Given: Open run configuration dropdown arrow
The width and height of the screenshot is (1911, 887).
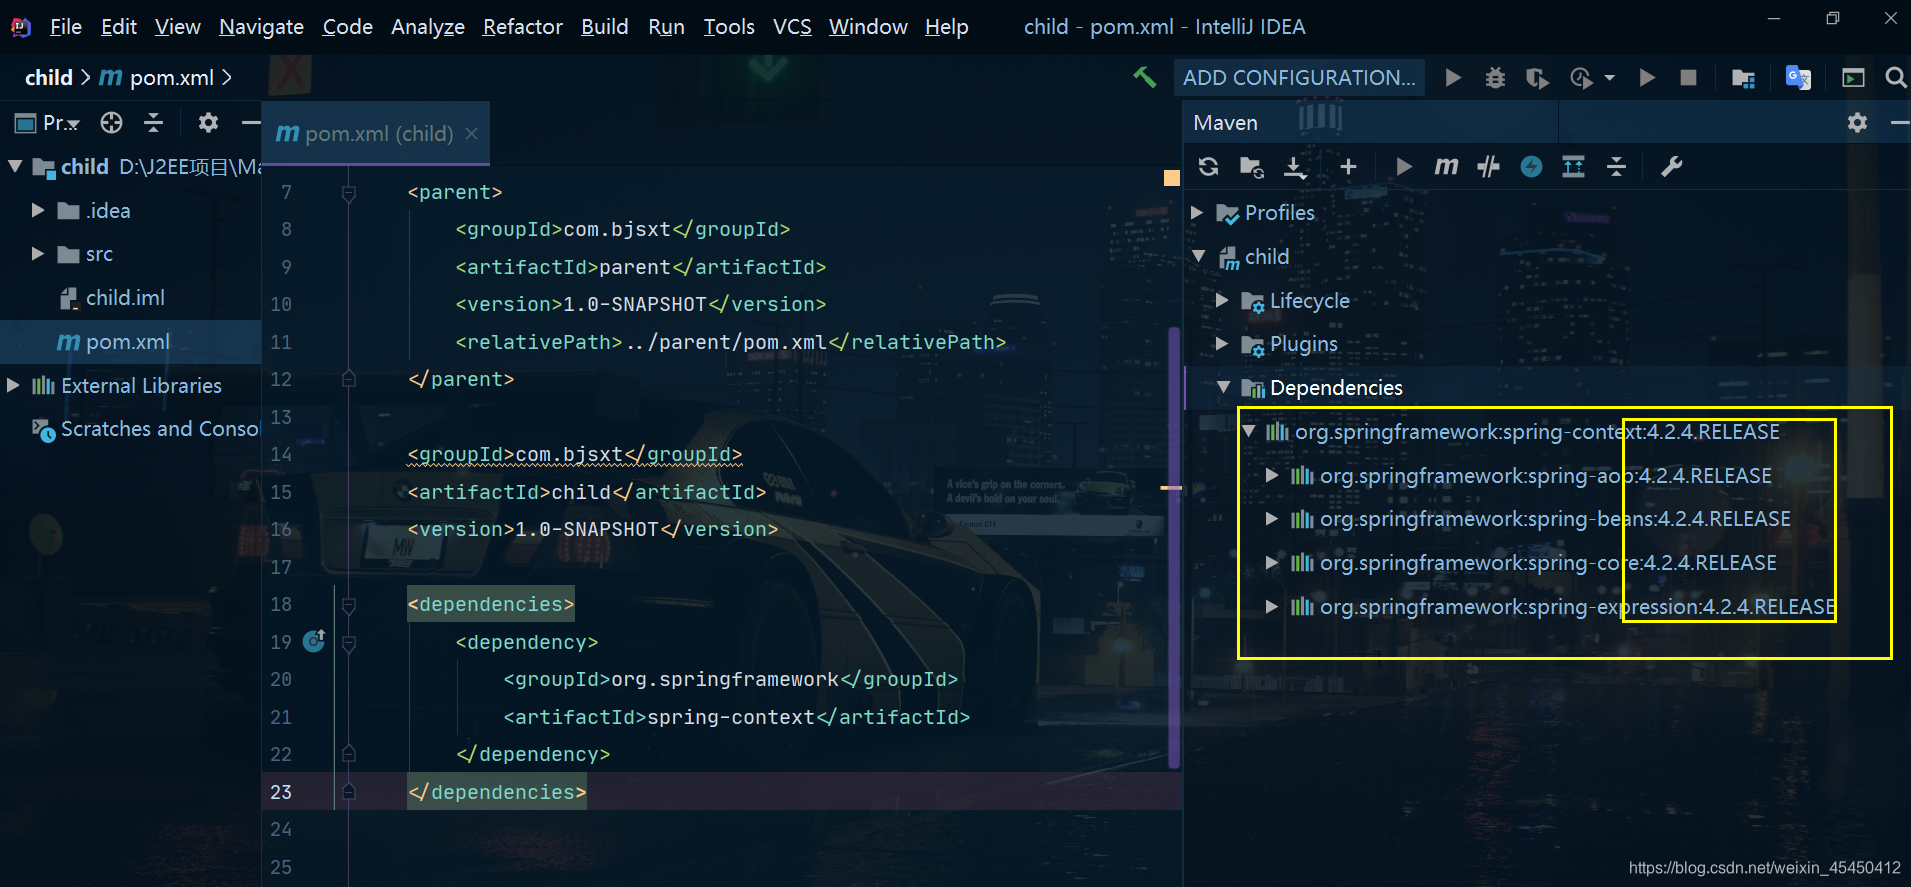Looking at the screenshot, I should 1609,78.
